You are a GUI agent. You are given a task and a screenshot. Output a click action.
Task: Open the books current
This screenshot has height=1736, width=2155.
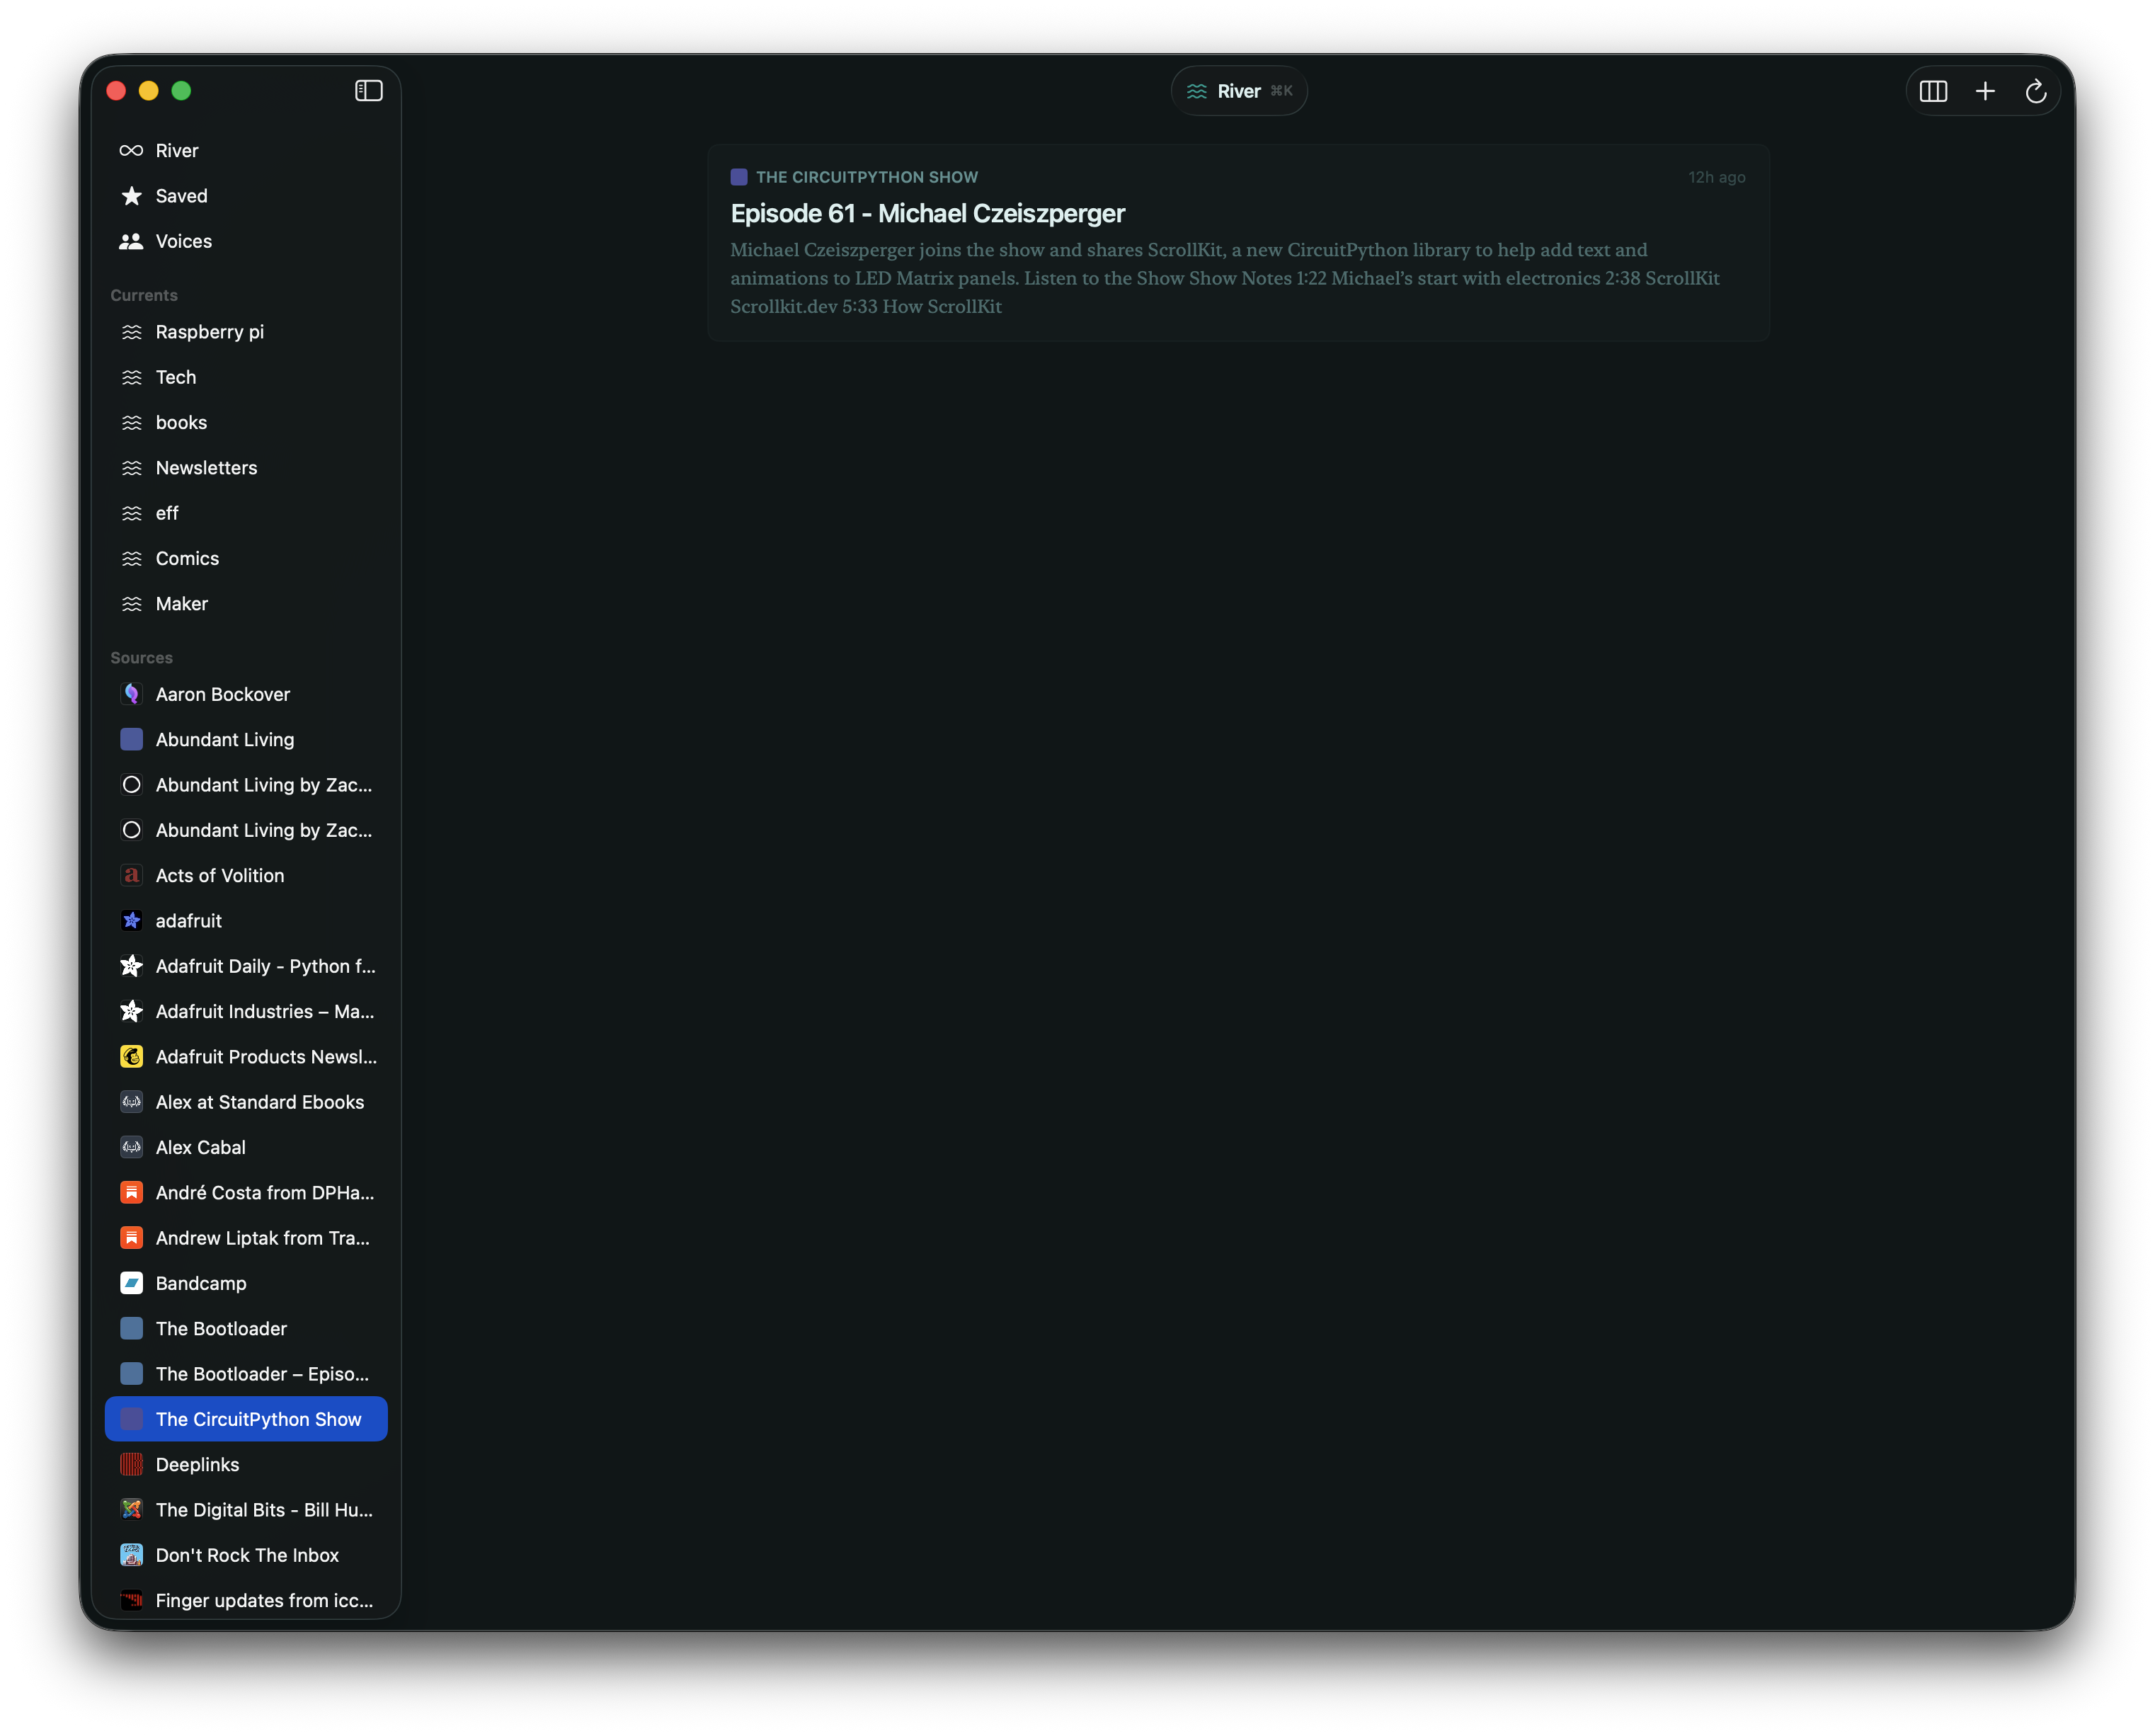tap(246, 422)
